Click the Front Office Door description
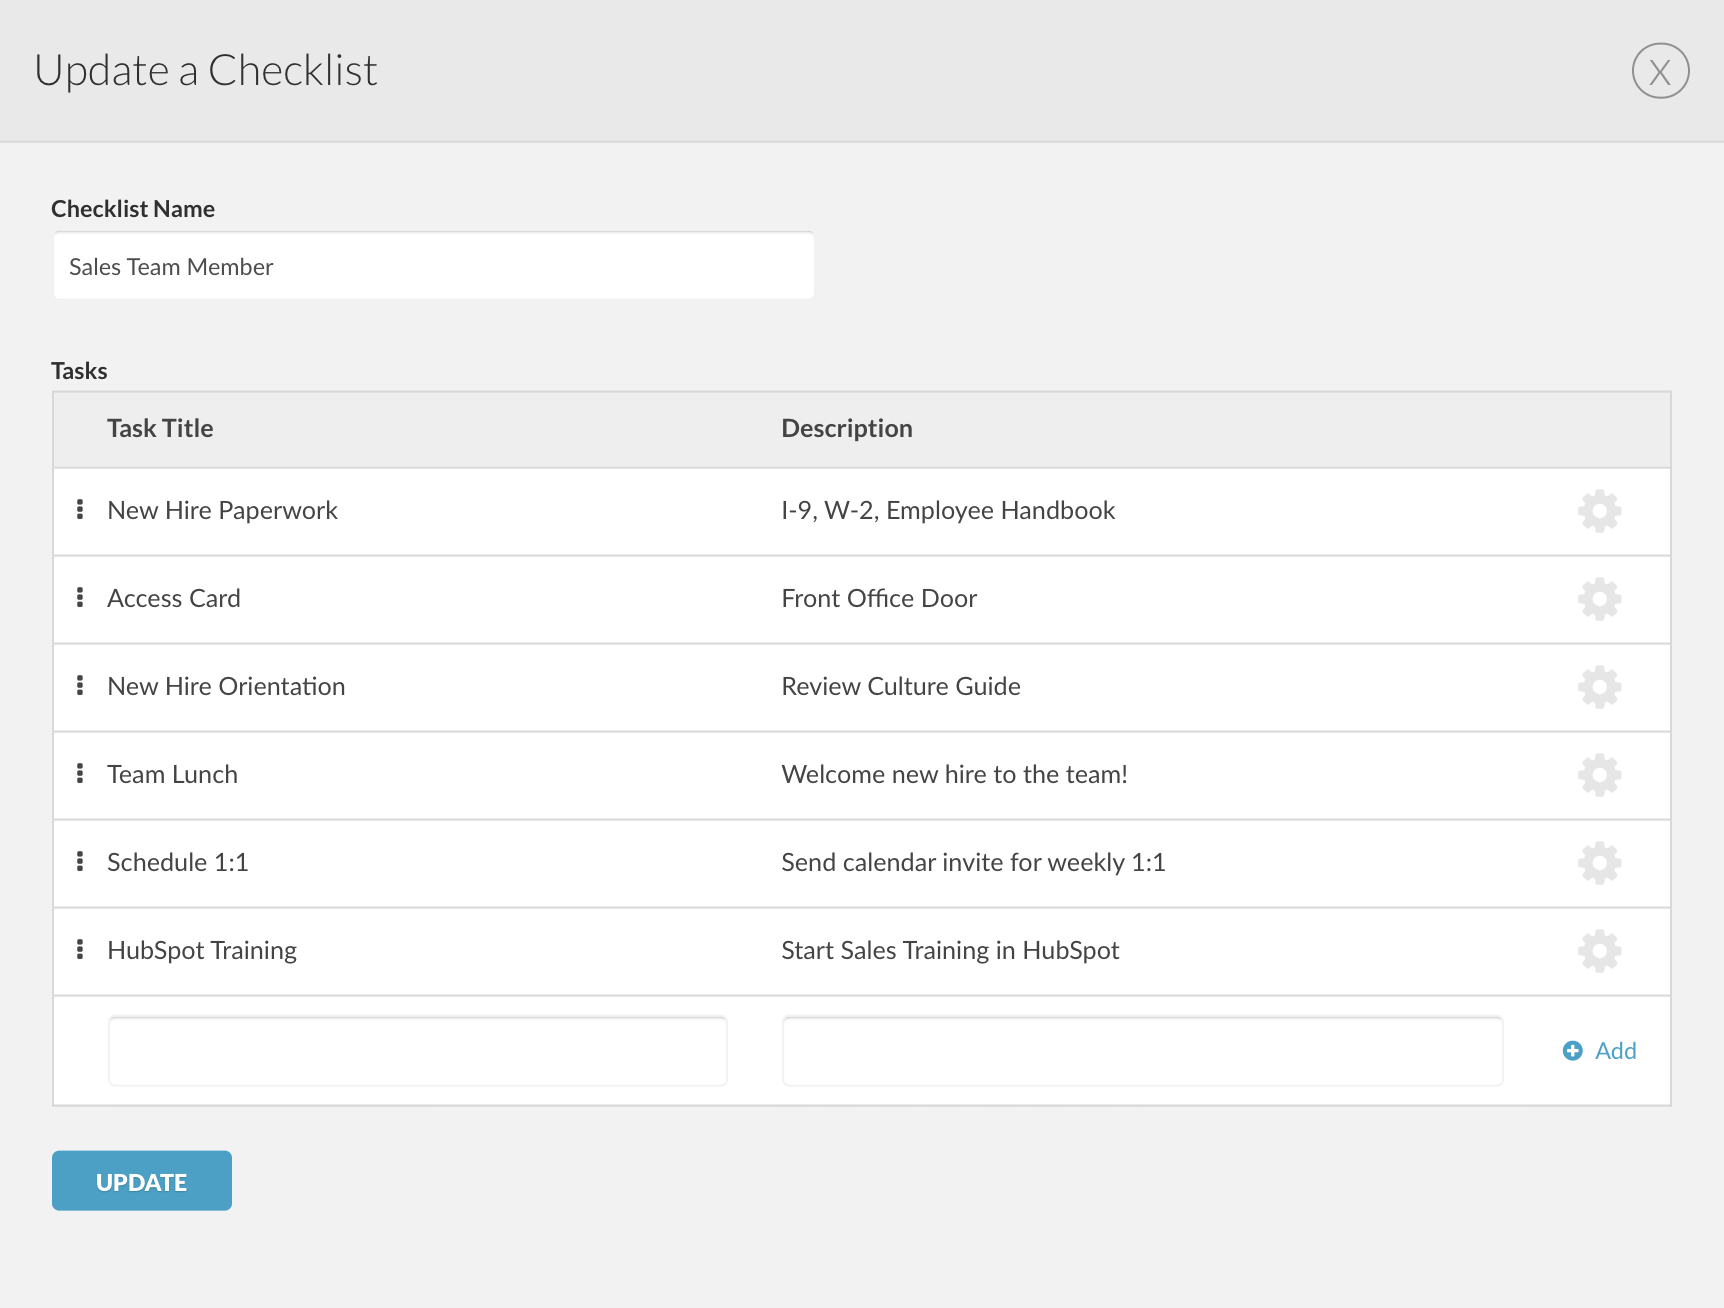This screenshot has height=1308, width=1724. (879, 598)
